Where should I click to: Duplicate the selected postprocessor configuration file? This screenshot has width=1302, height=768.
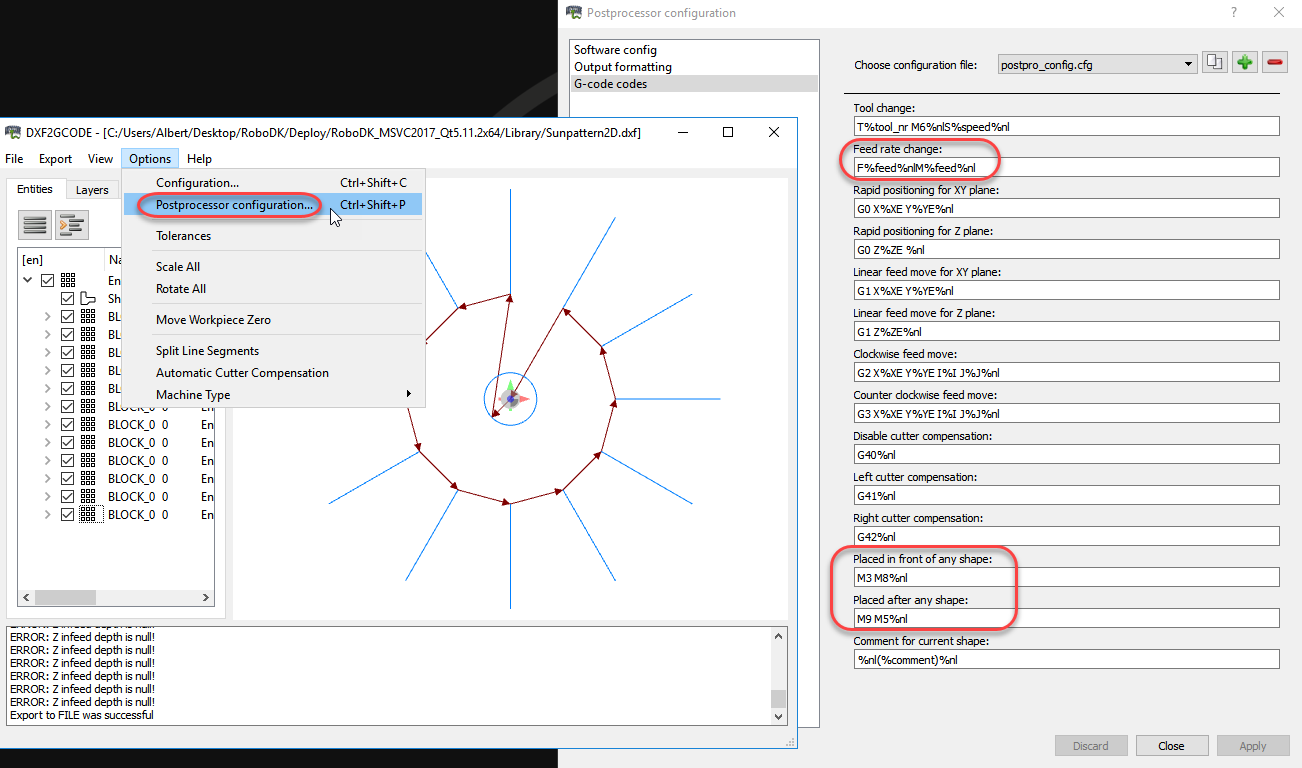coord(1214,63)
